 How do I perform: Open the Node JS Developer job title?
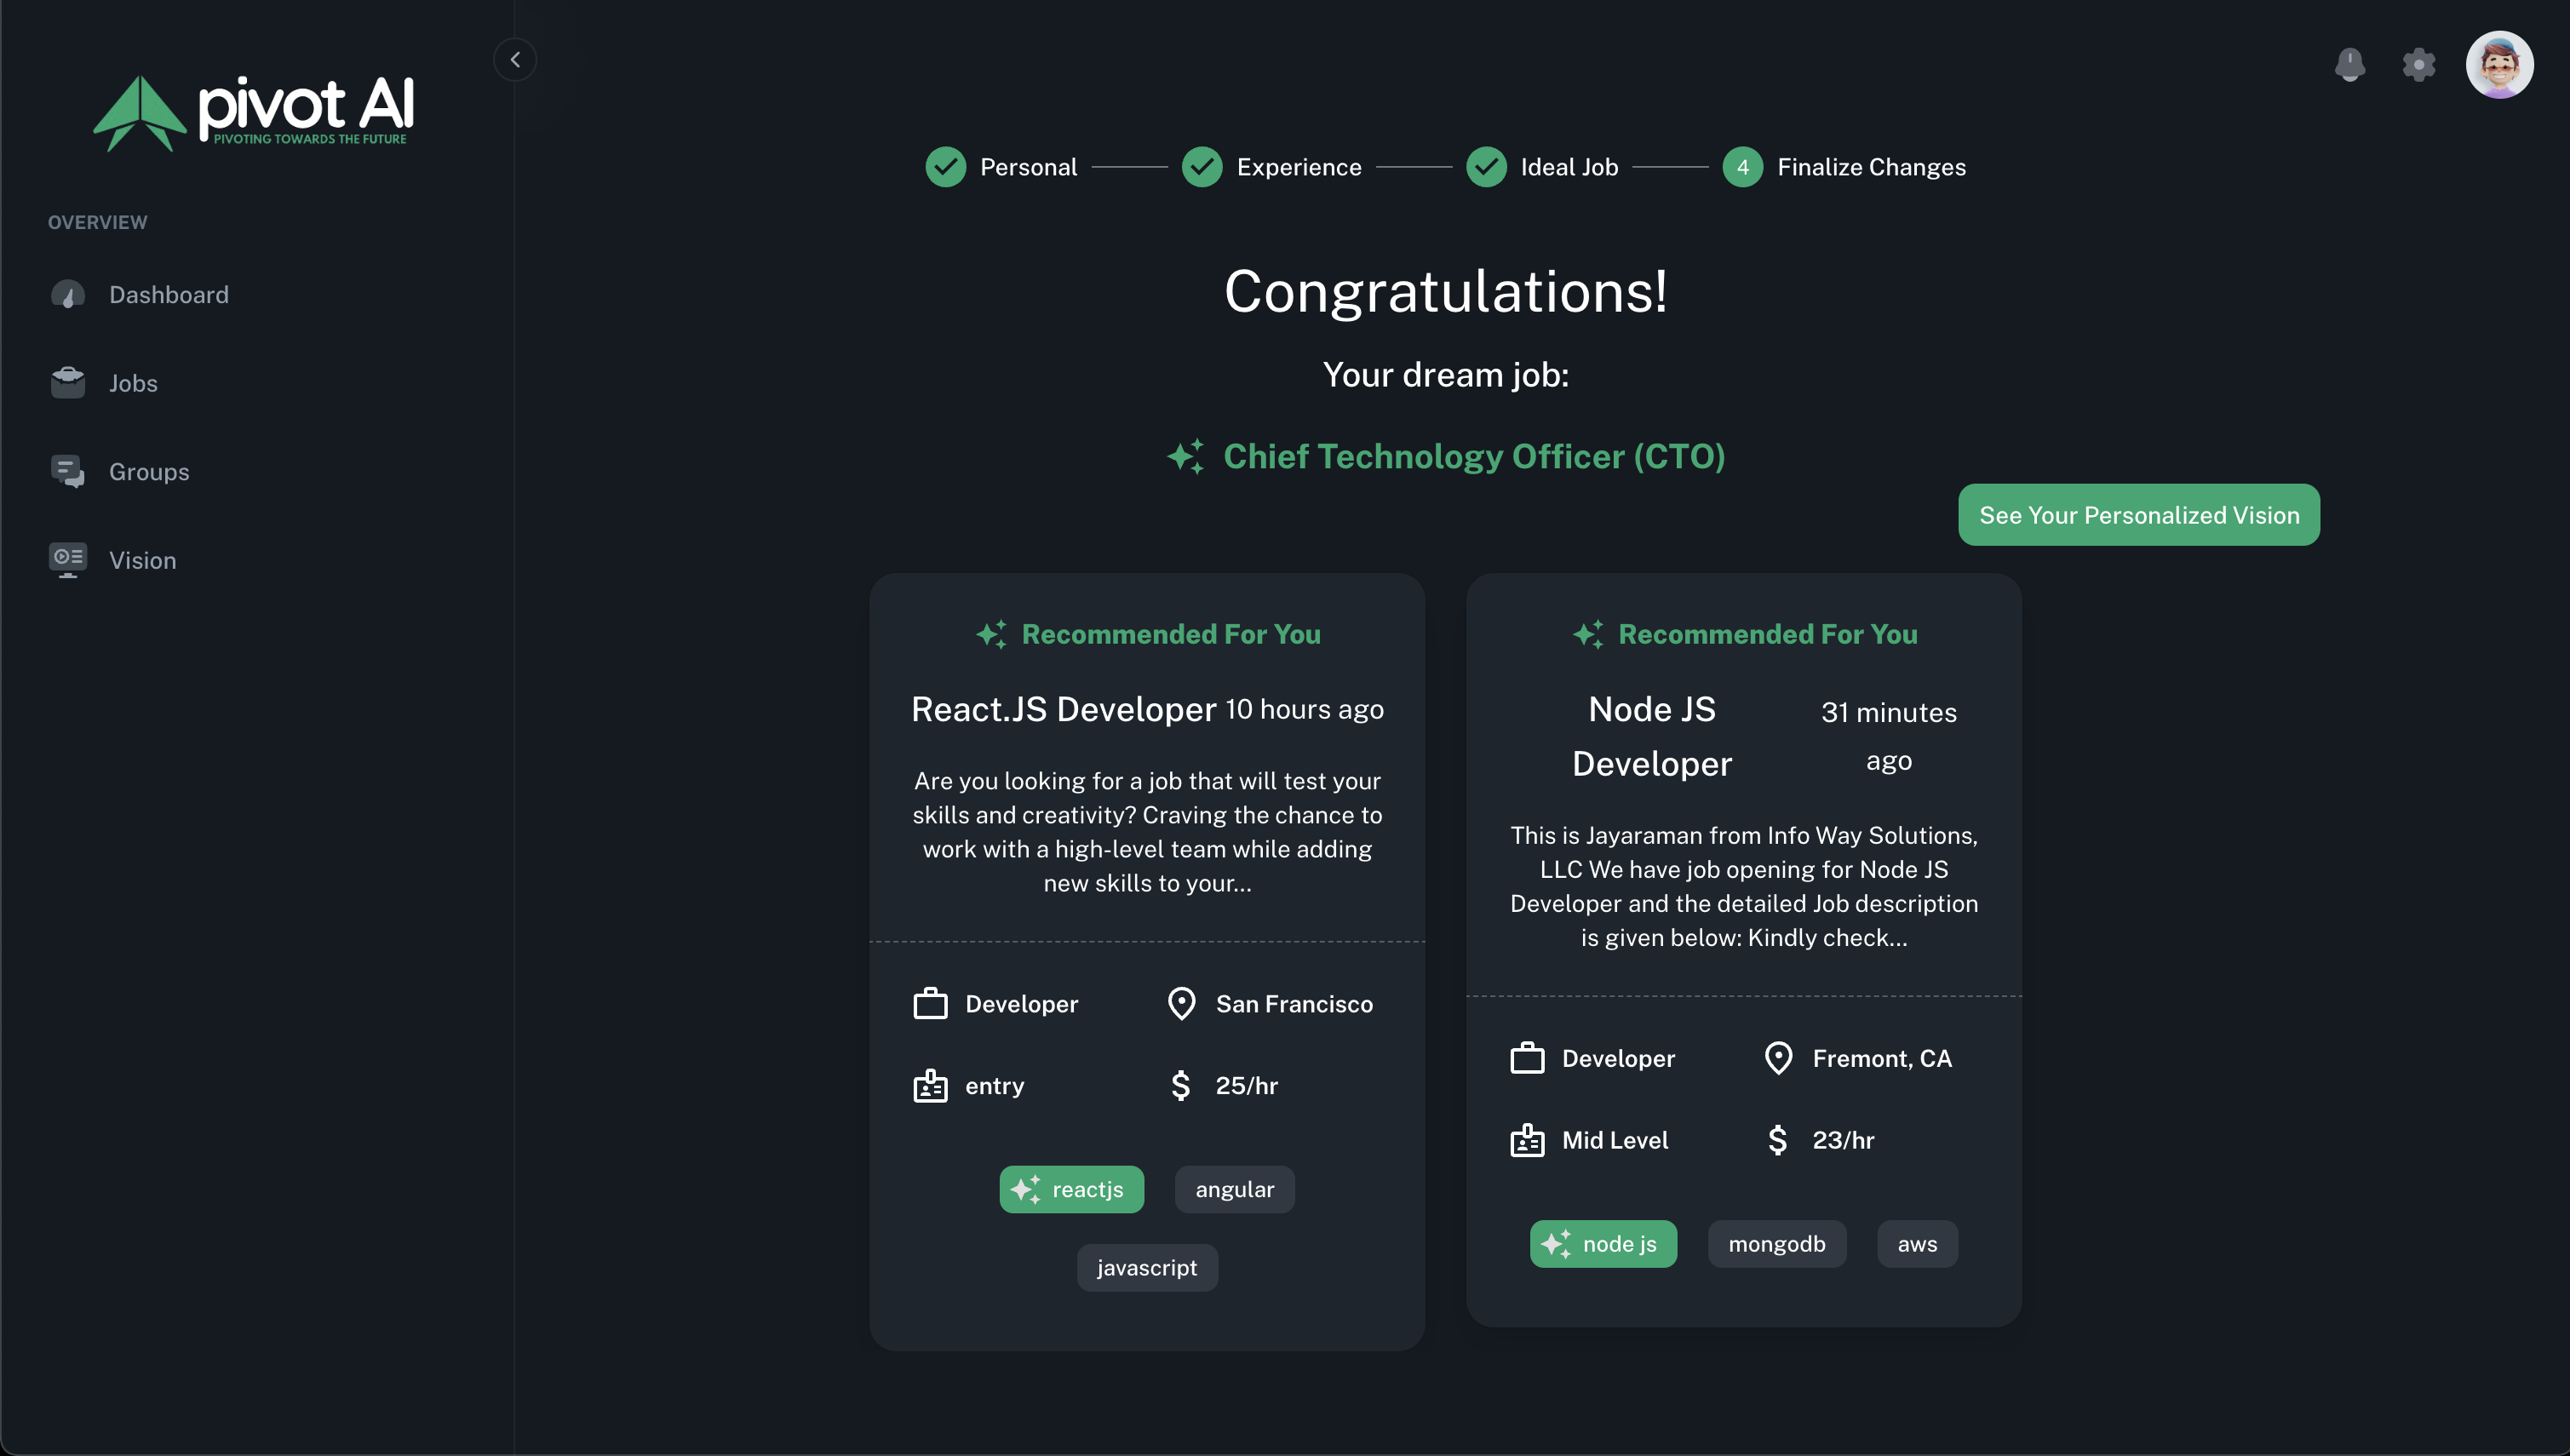pyautogui.click(x=1651, y=736)
